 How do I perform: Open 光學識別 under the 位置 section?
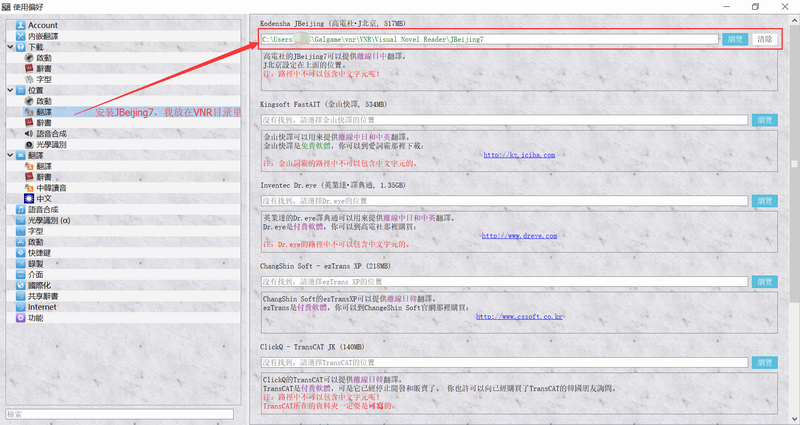pyautogui.click(x=29, y=144)
